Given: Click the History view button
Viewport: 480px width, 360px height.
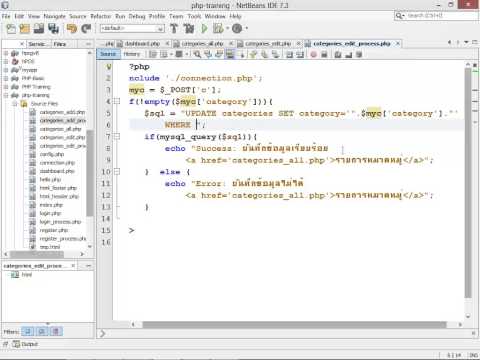Looking at the screenshot, I should click(132, 54).
